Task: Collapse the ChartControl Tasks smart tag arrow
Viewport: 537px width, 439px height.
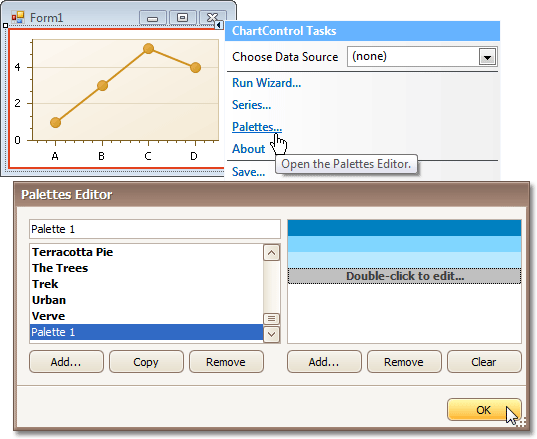Action: click(x=218, y=25)
